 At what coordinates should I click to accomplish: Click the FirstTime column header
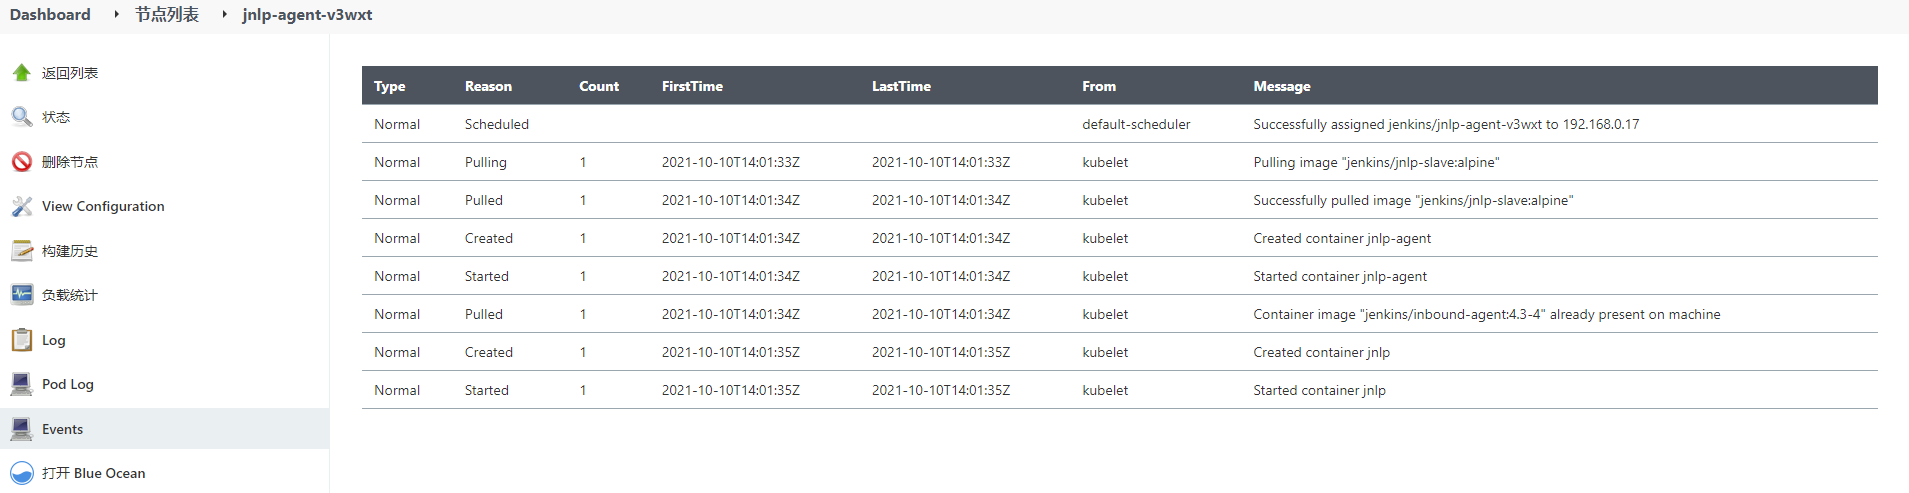click(692, 86)
